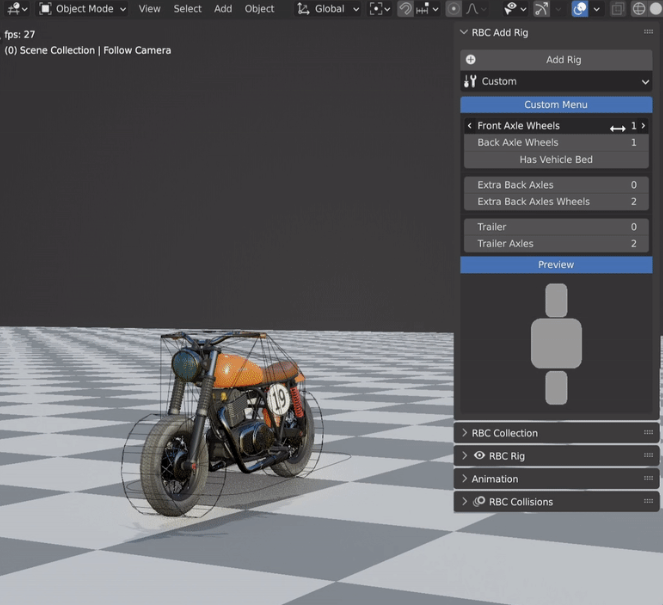
Task: Toggle the show gizmo button
Action: pos(541,8)
